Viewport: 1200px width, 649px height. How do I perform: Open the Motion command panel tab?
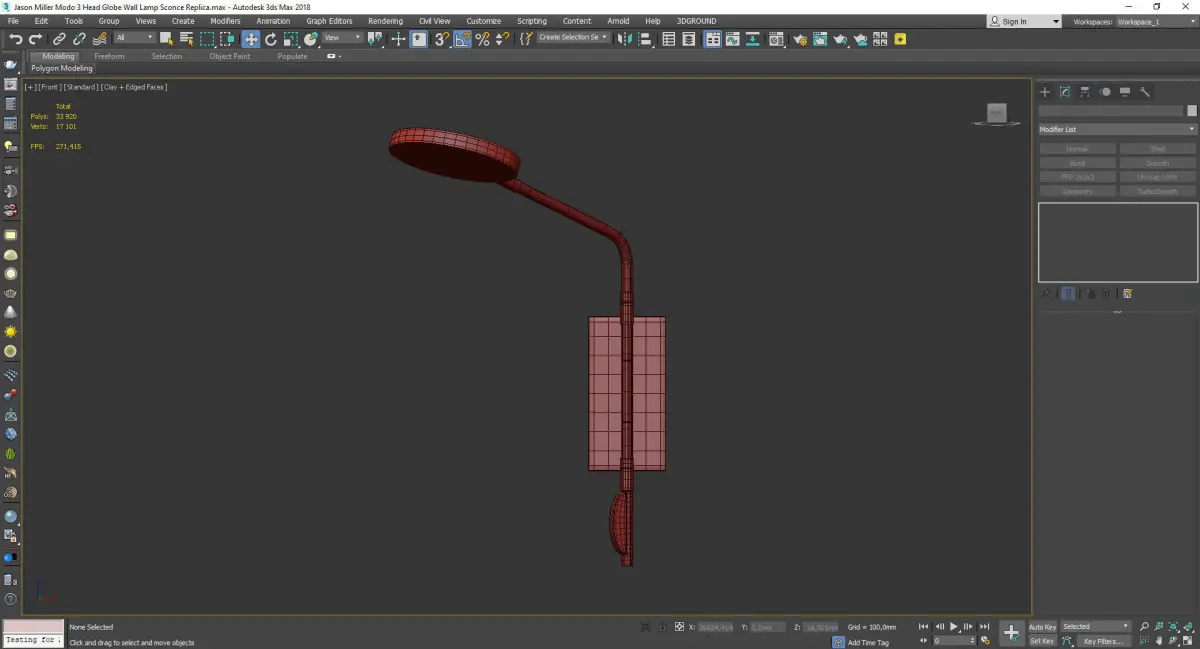(x=1105, y=91)
